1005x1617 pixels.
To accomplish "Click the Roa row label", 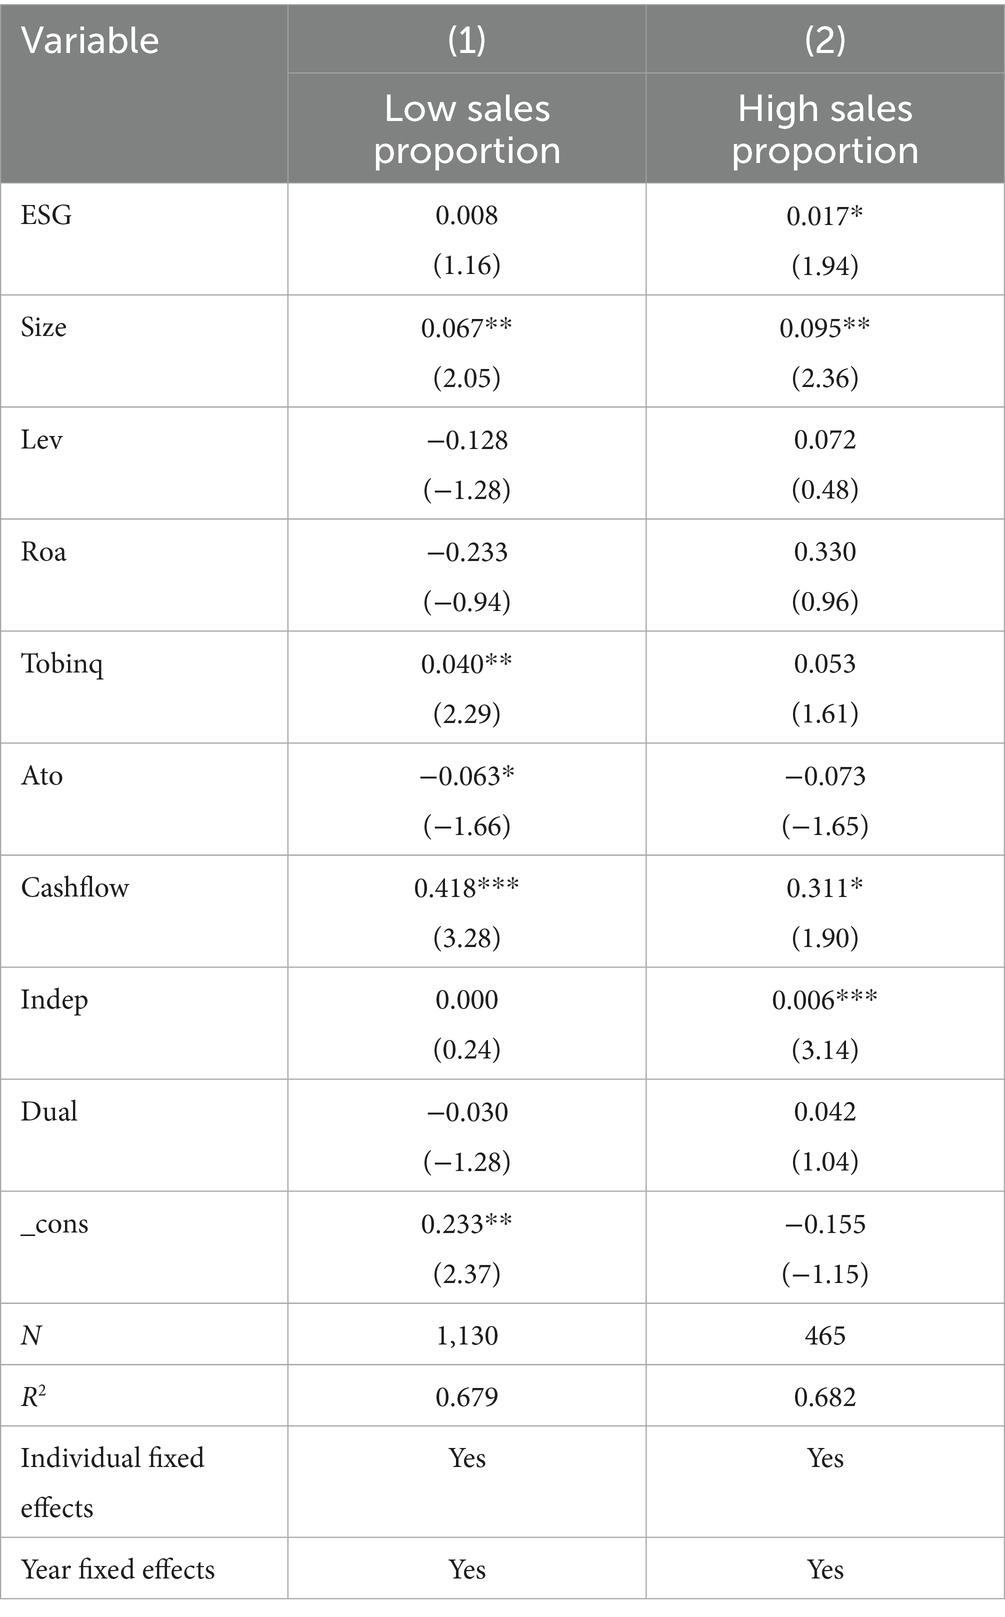I will point(44,551).
